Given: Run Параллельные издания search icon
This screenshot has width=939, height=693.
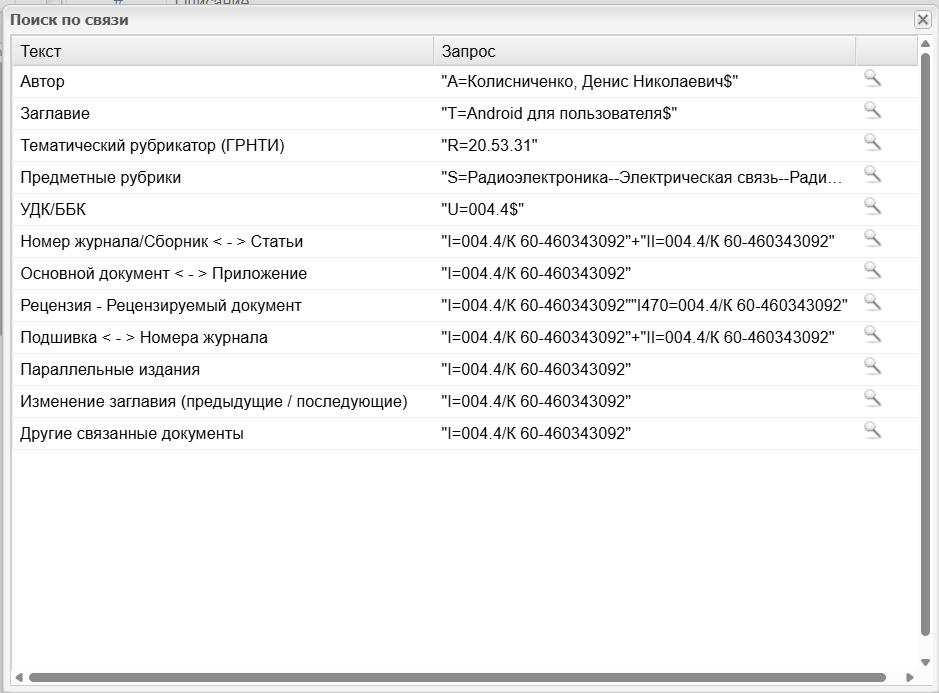Looking at the screenshot, I should [872, 367].
